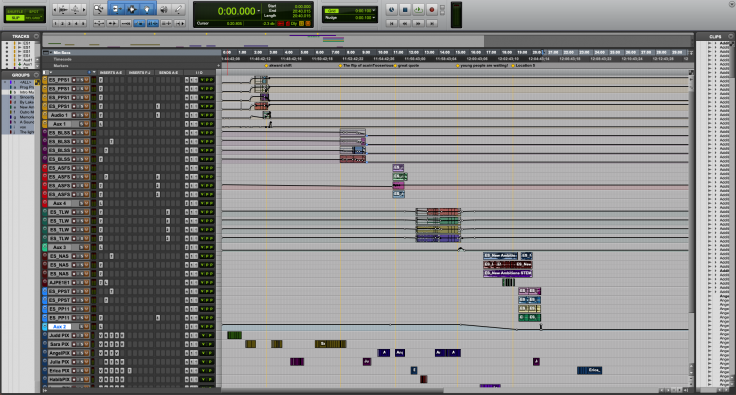Select the Pencil tool
This screenshot has width=736, height=395.
tap(178, 9)
